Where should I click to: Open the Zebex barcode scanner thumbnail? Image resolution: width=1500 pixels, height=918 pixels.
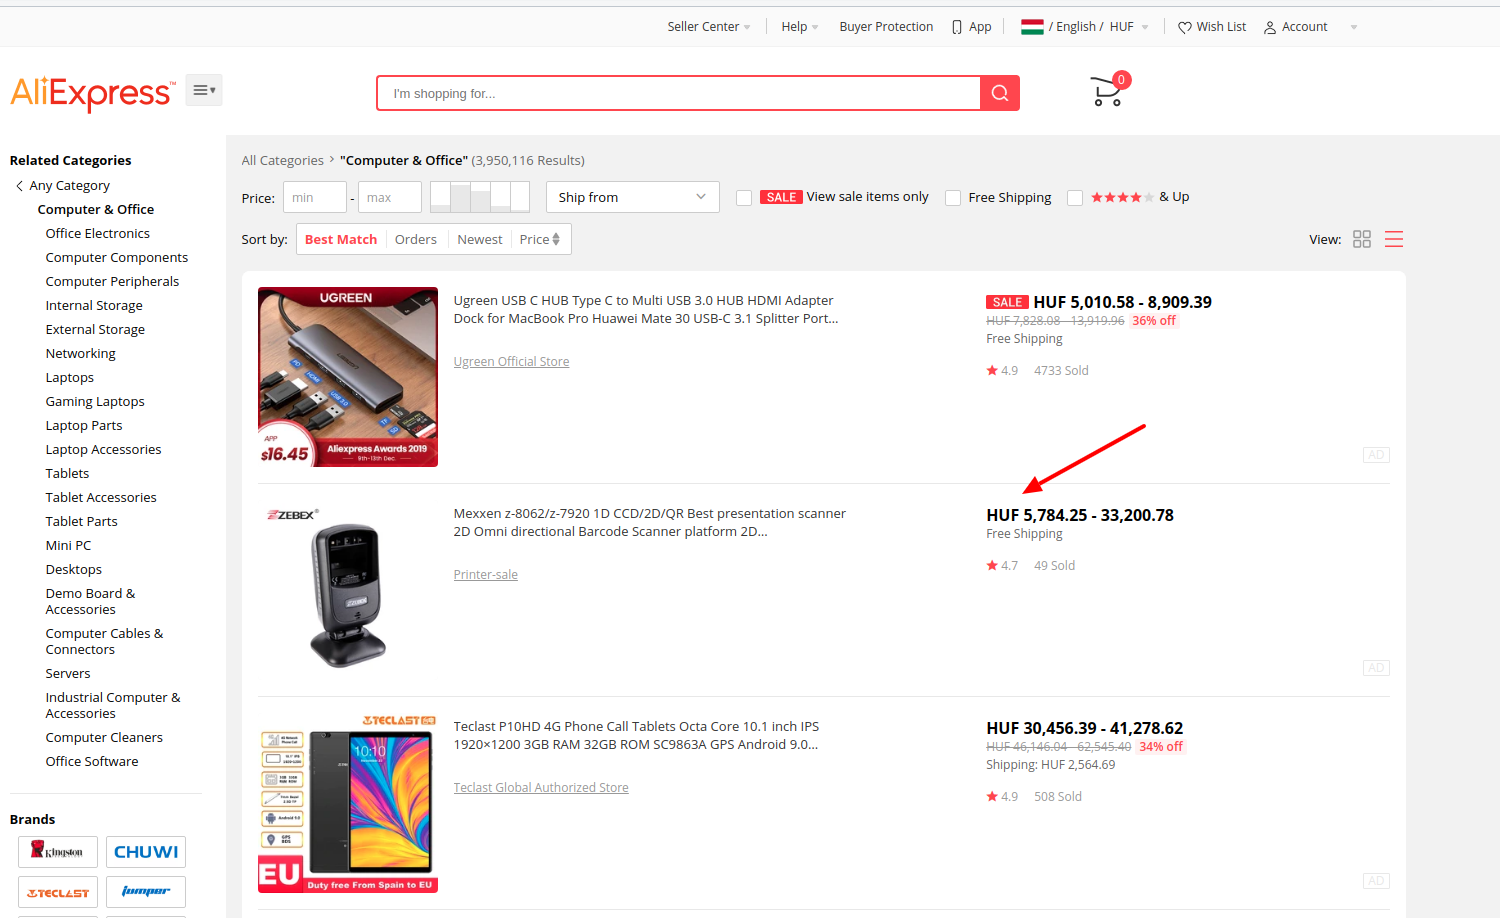point(348,590)
